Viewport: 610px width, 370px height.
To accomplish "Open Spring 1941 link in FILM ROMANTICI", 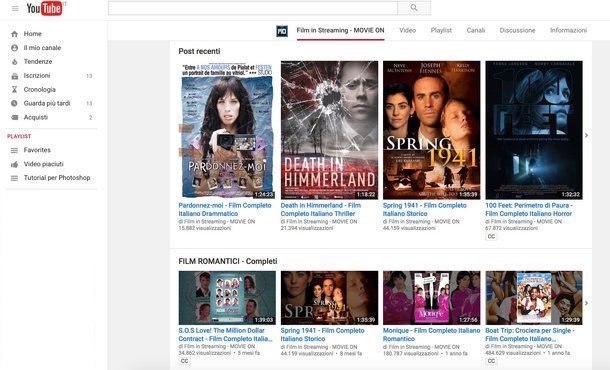I will pyautogui.click(x=323, y=335).
